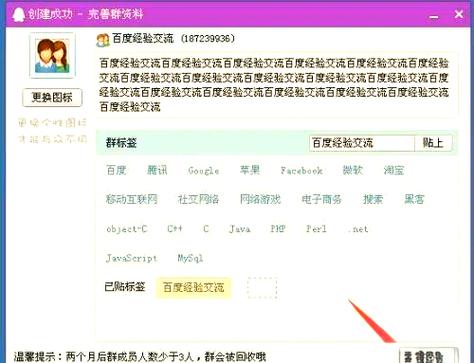This screenshot has height=363, width=474.
Task: Select the 淘宝 tag
Action: pyautogui.click(x=394, y=170)
